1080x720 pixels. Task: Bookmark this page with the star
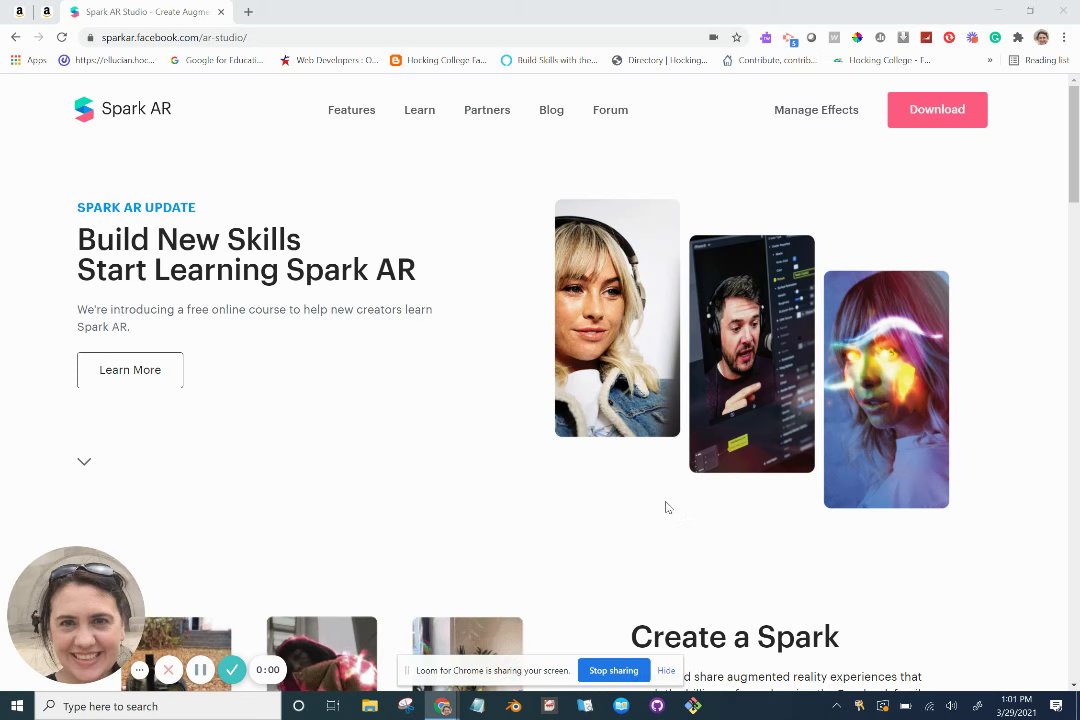coord(736,37)
